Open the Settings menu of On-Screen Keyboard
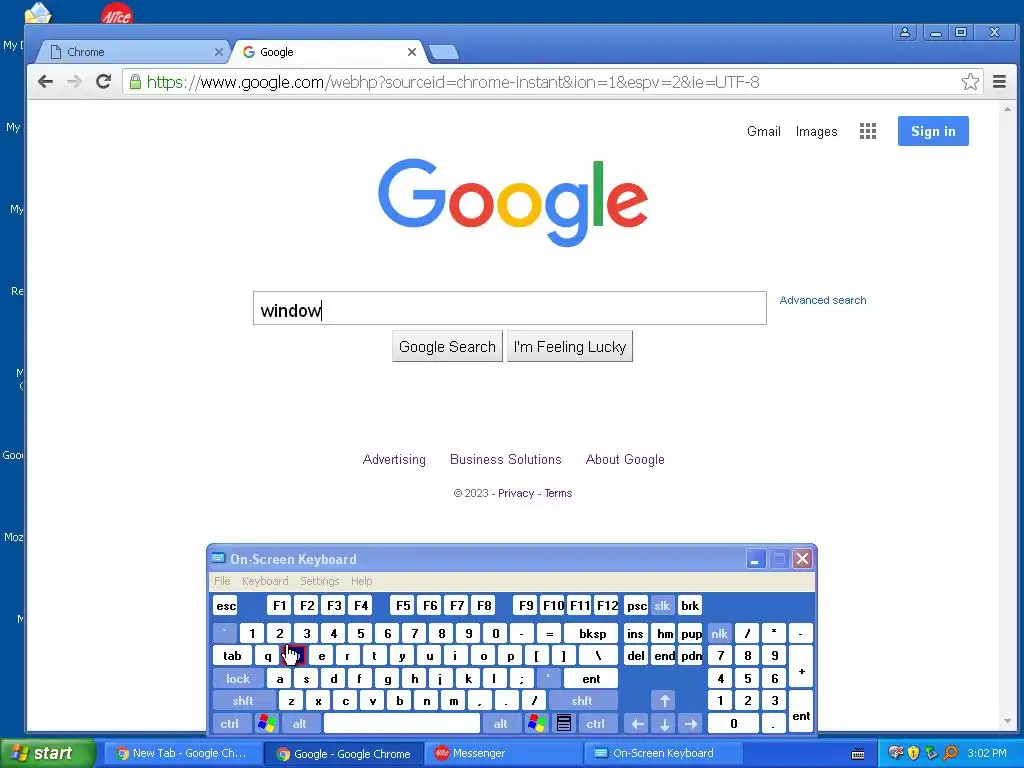This screenshot has width=1024, height=768. pyautogui.click(x=319, y=581)
